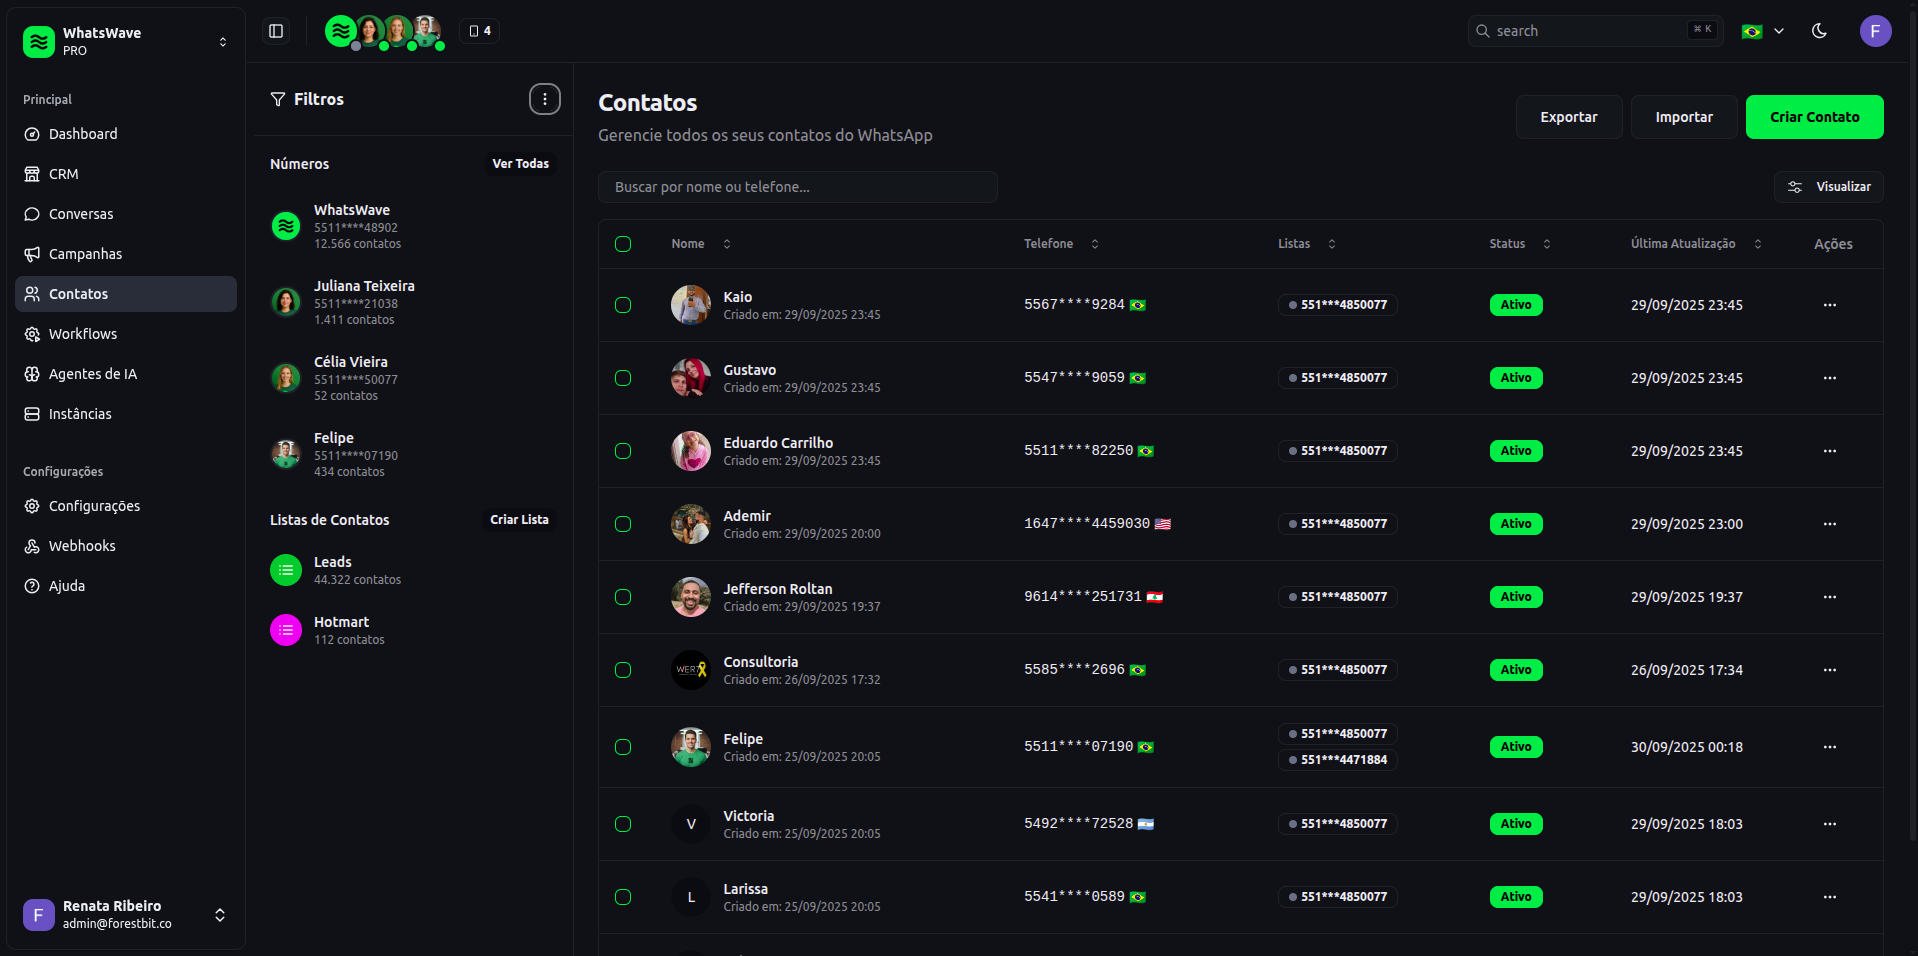
Task: Open actions menu for Gustavo row
Action: click(x=1829, y=378)
